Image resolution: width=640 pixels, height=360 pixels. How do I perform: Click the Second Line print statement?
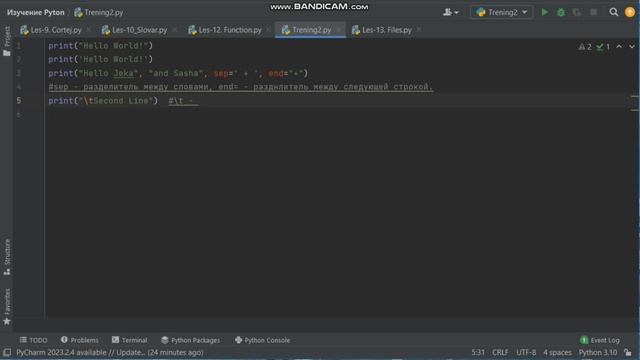[103, 100]
